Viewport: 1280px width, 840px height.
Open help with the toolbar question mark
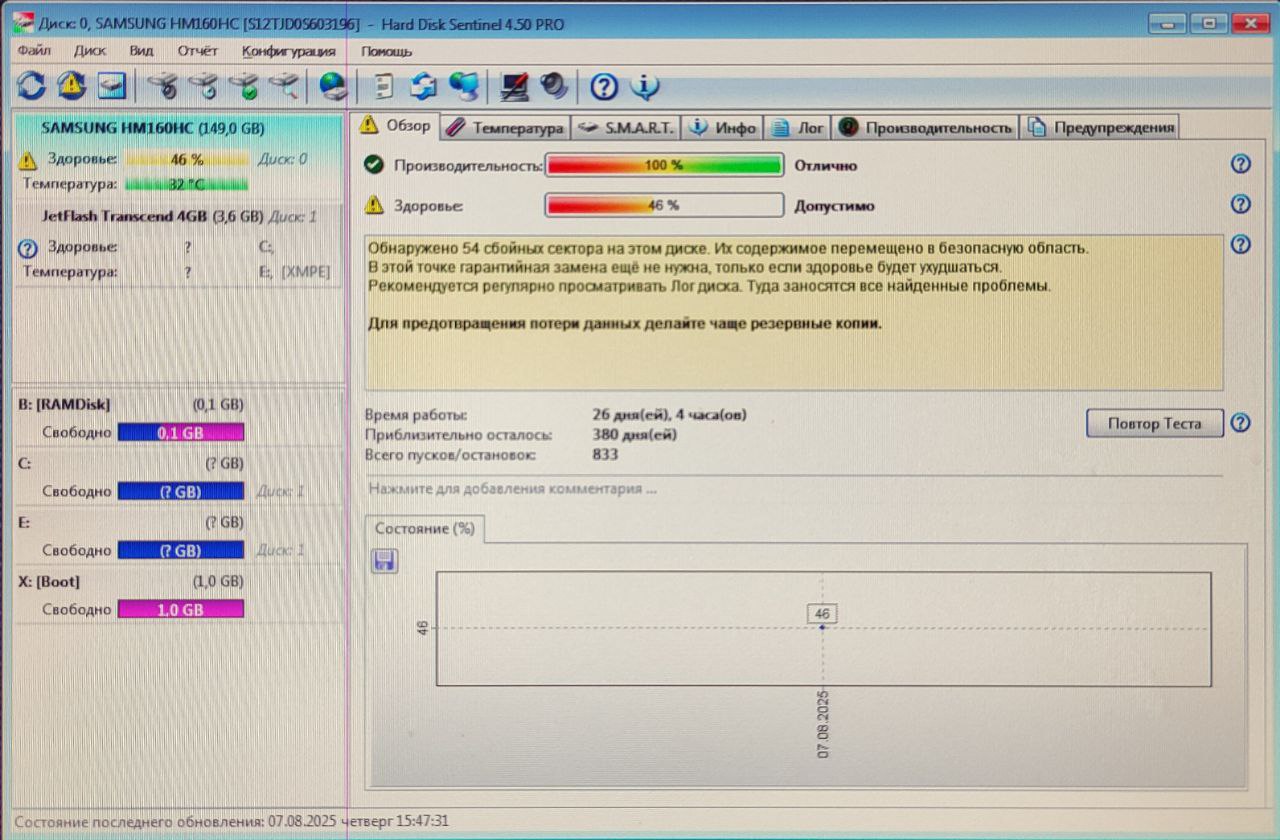[x=604, y=87]
